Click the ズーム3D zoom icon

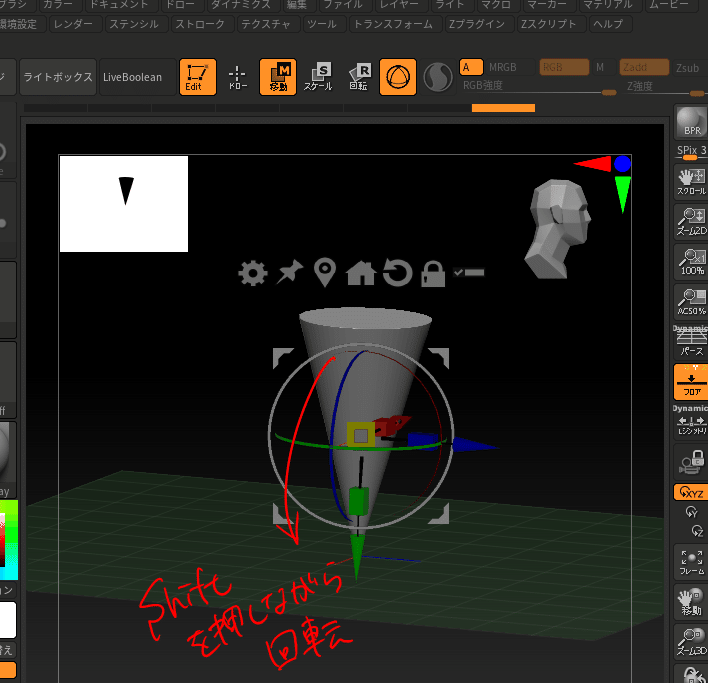click(691, 641)
